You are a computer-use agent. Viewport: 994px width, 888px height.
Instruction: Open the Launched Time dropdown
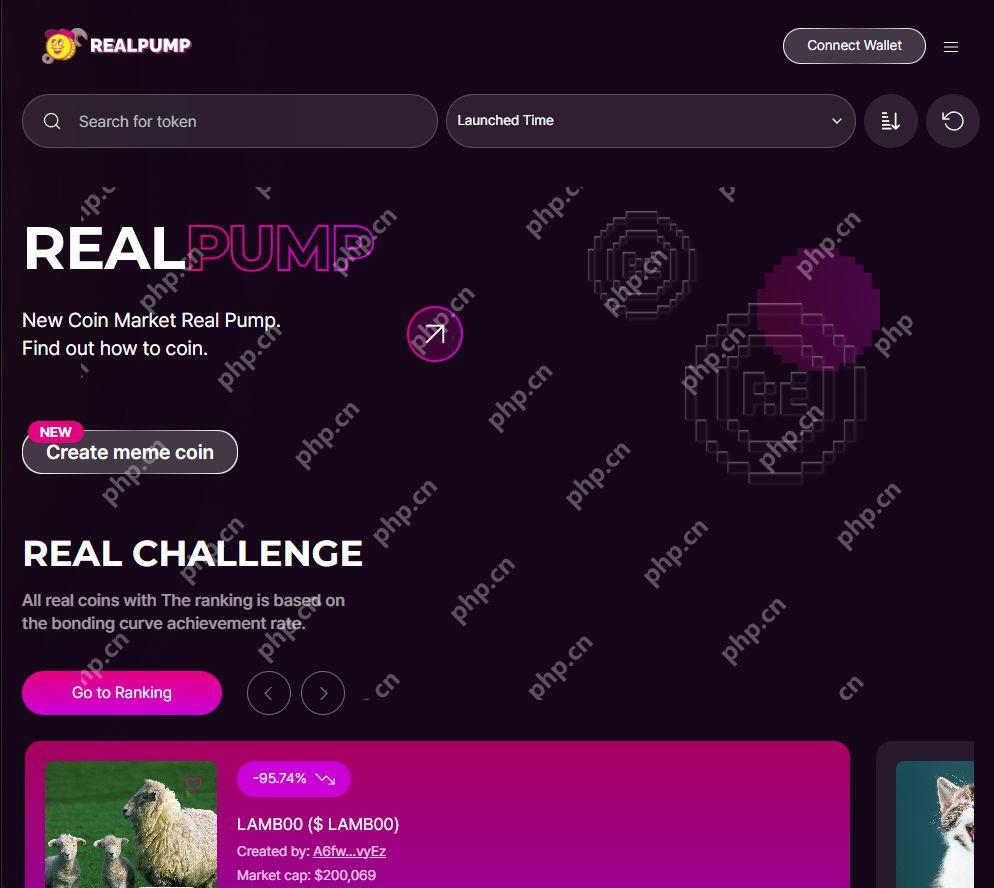click(650, 121)
